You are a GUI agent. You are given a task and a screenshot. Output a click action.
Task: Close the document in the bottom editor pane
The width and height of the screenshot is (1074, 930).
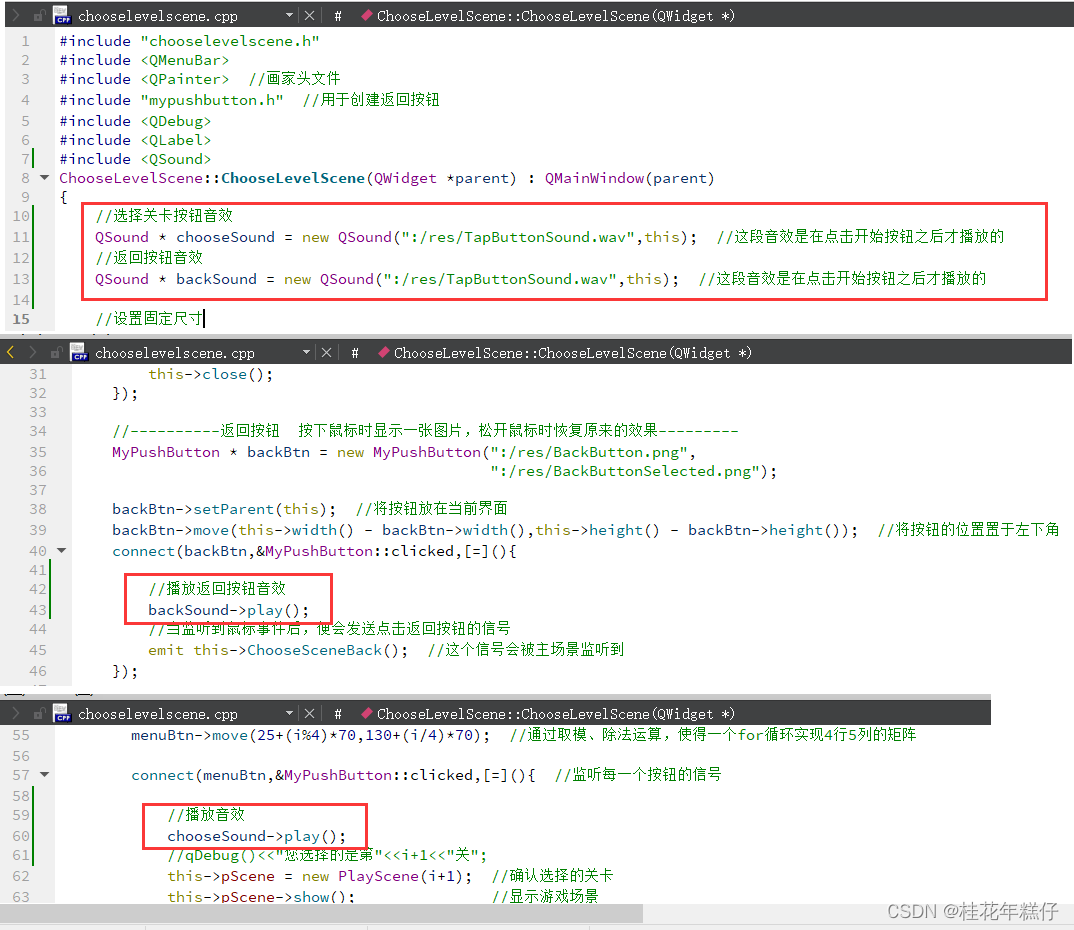[310, 714]
